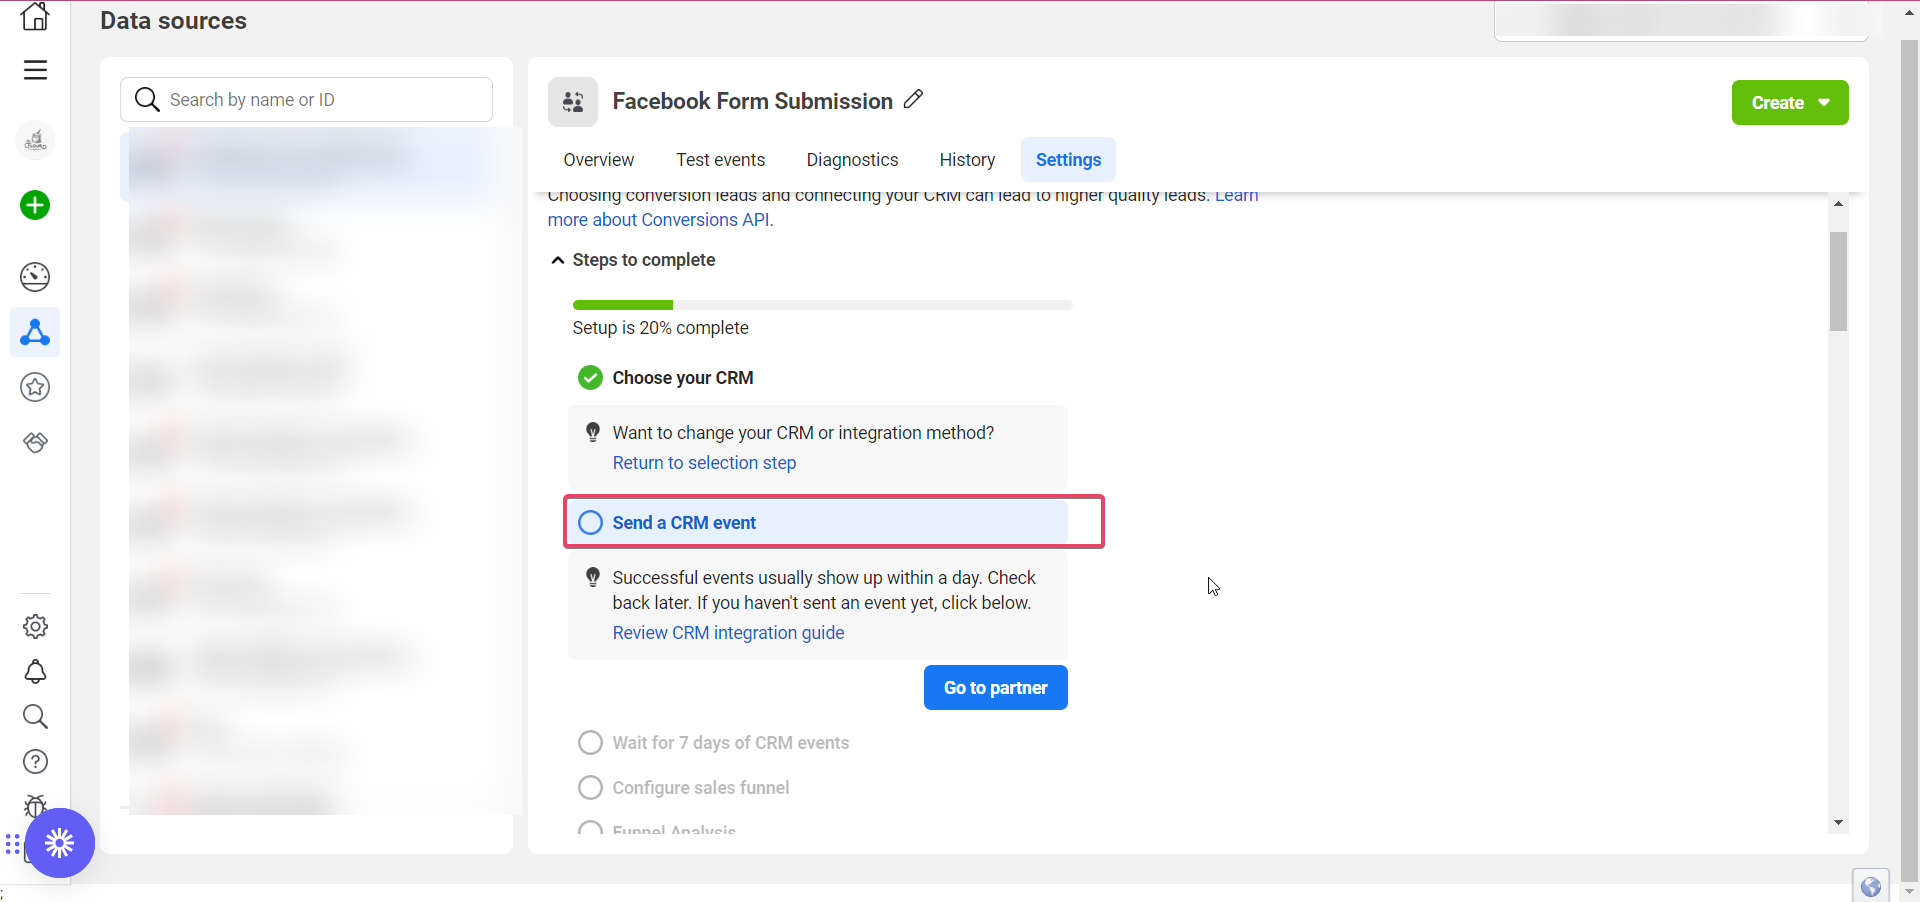Click the Data sources page heading

173,21
